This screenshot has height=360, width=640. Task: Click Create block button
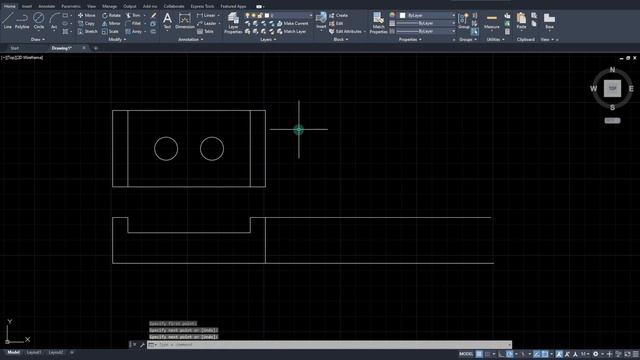coord(339,15)
